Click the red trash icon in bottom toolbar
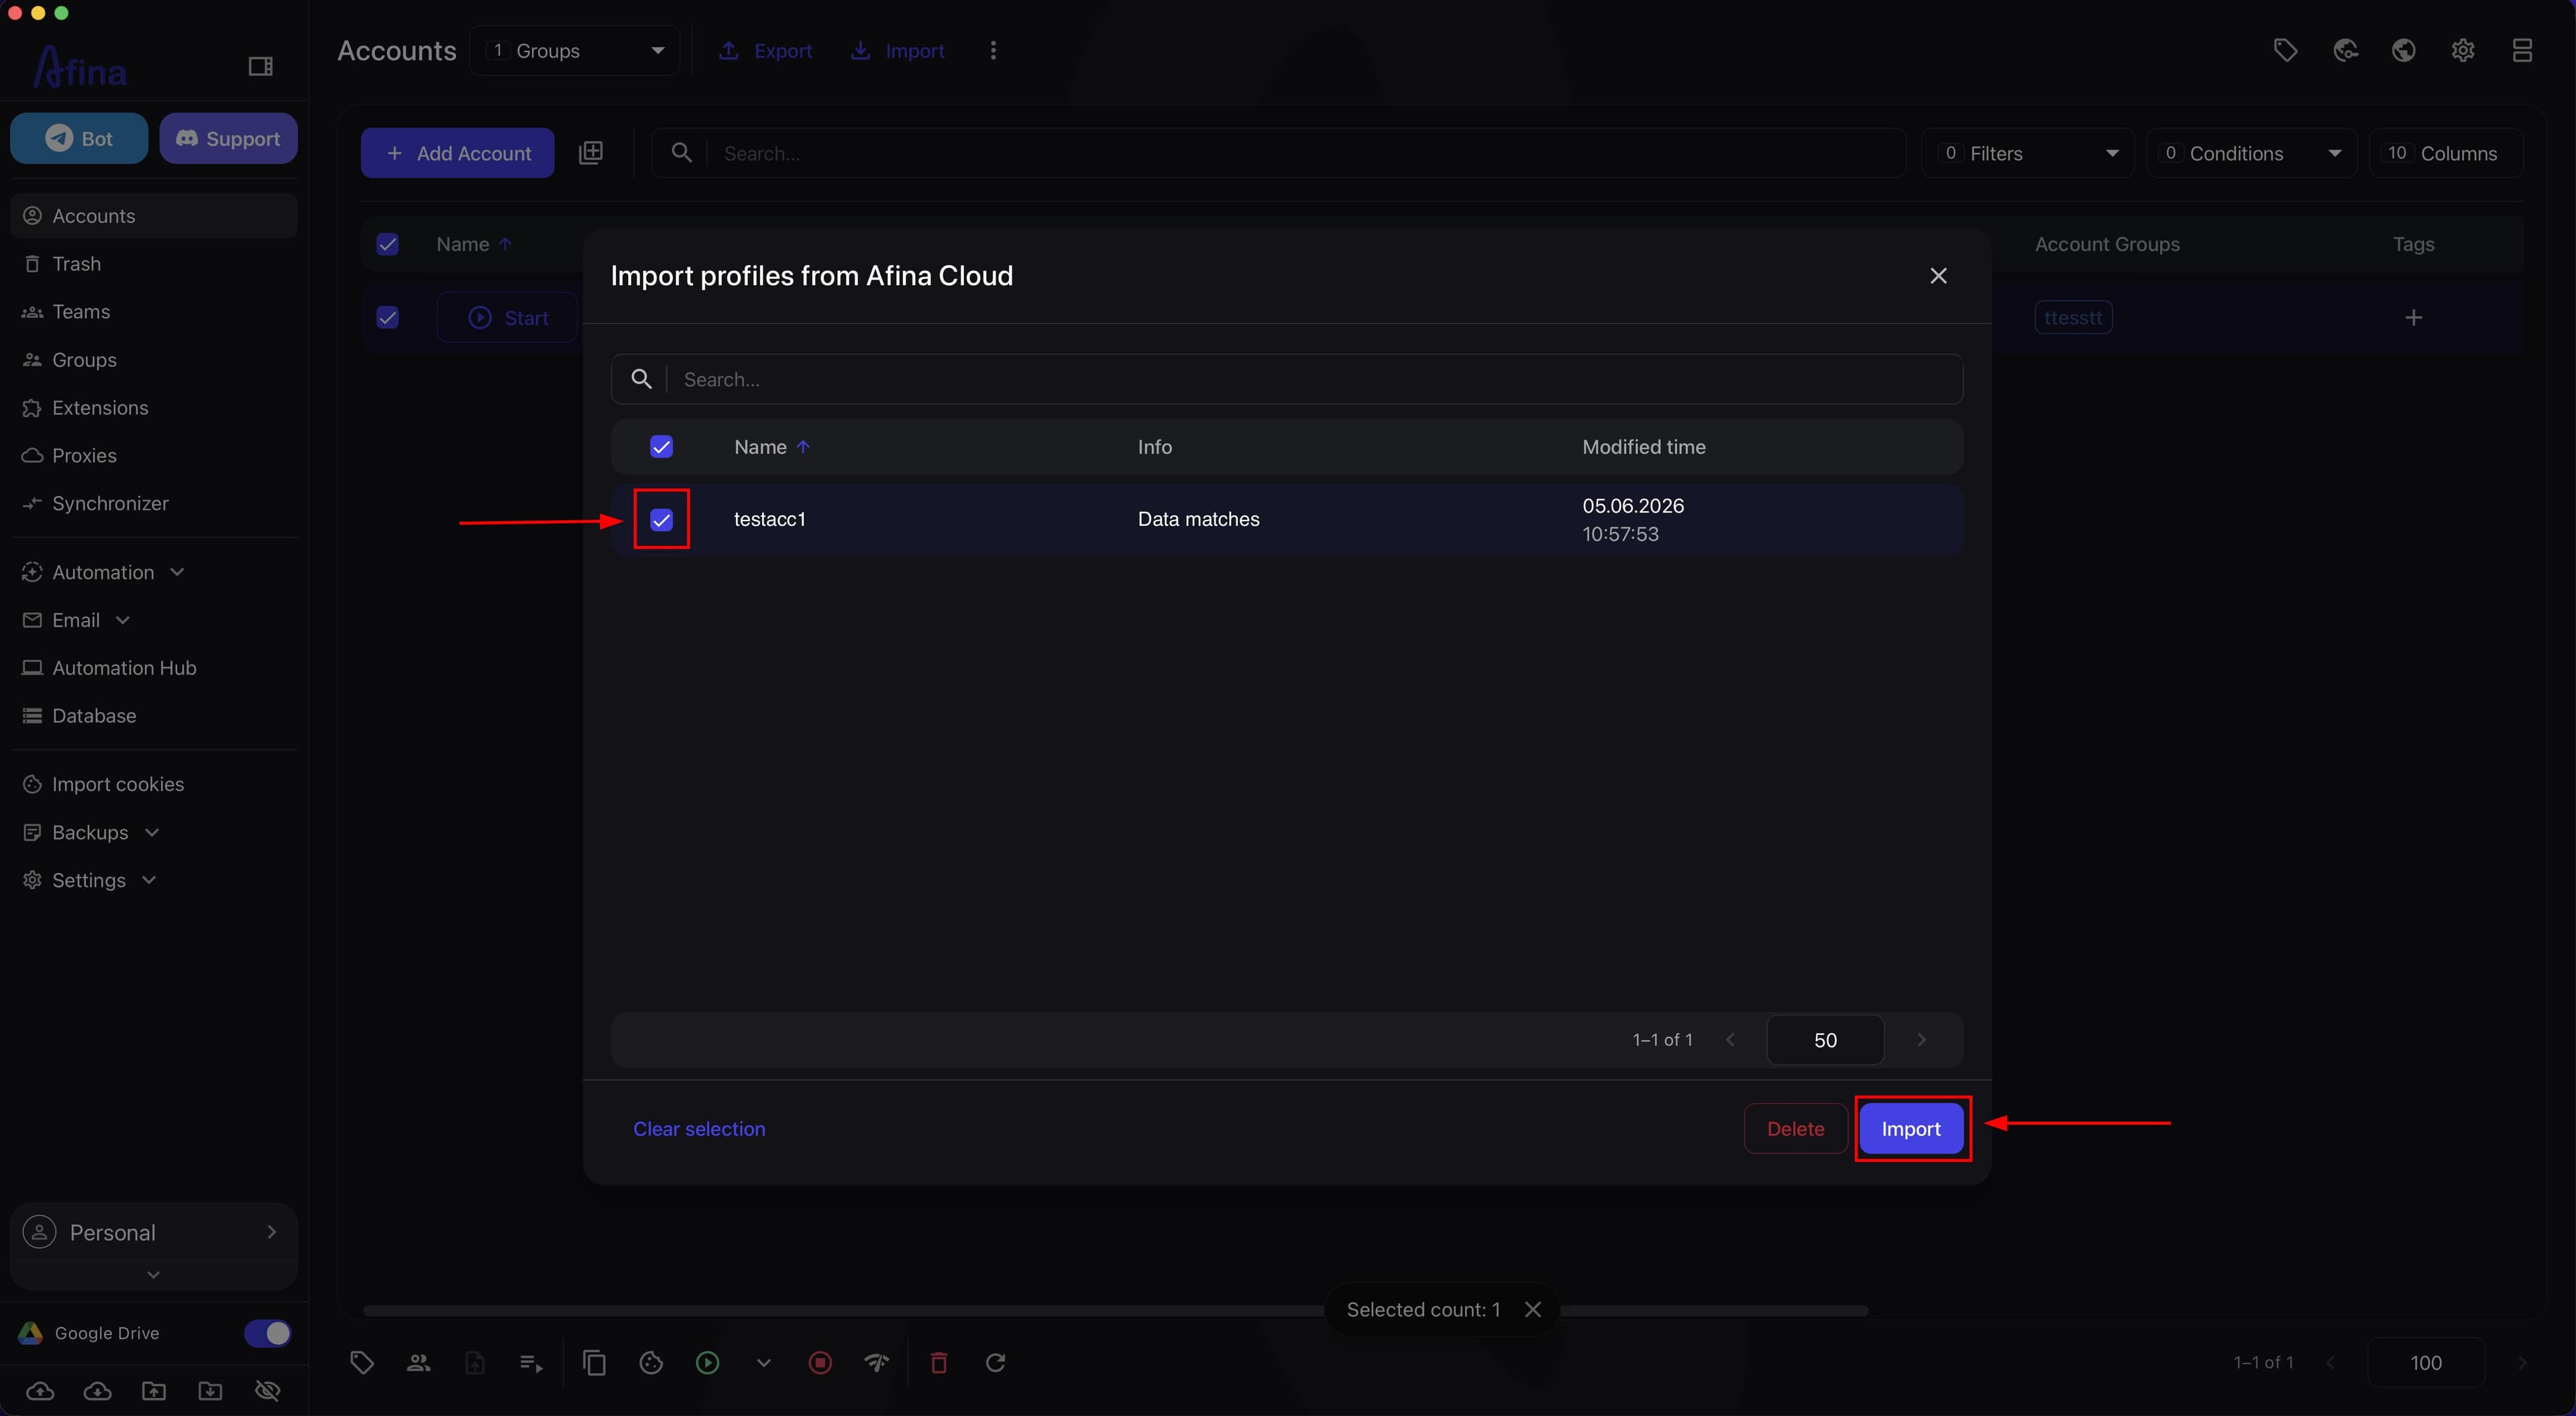The image size is (2576, 1416). coord(939,1362)
